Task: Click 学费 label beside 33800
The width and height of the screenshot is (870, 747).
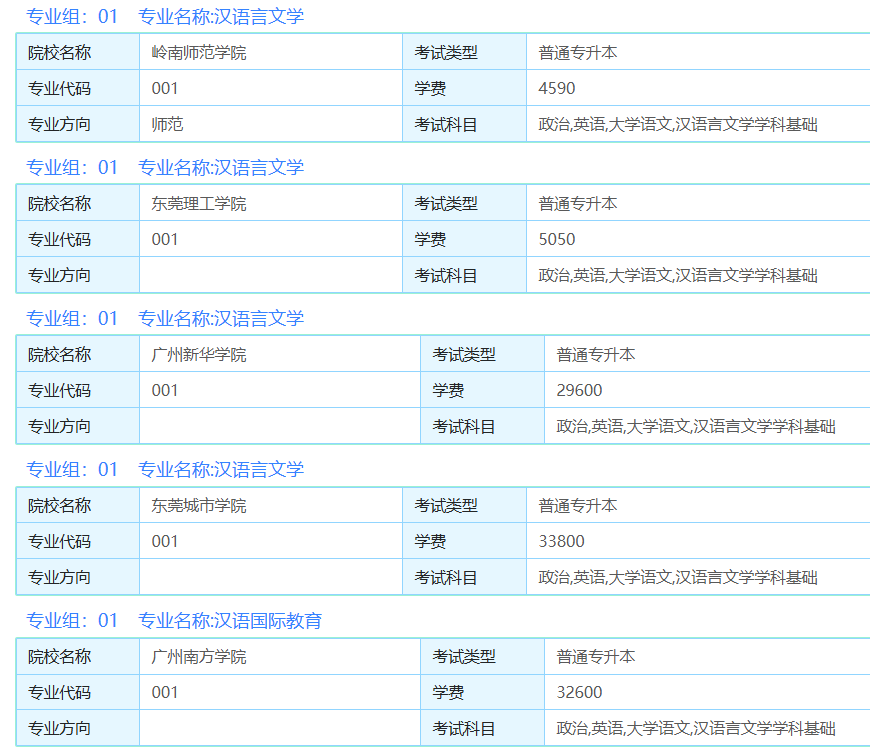Action: coord(430,541)
